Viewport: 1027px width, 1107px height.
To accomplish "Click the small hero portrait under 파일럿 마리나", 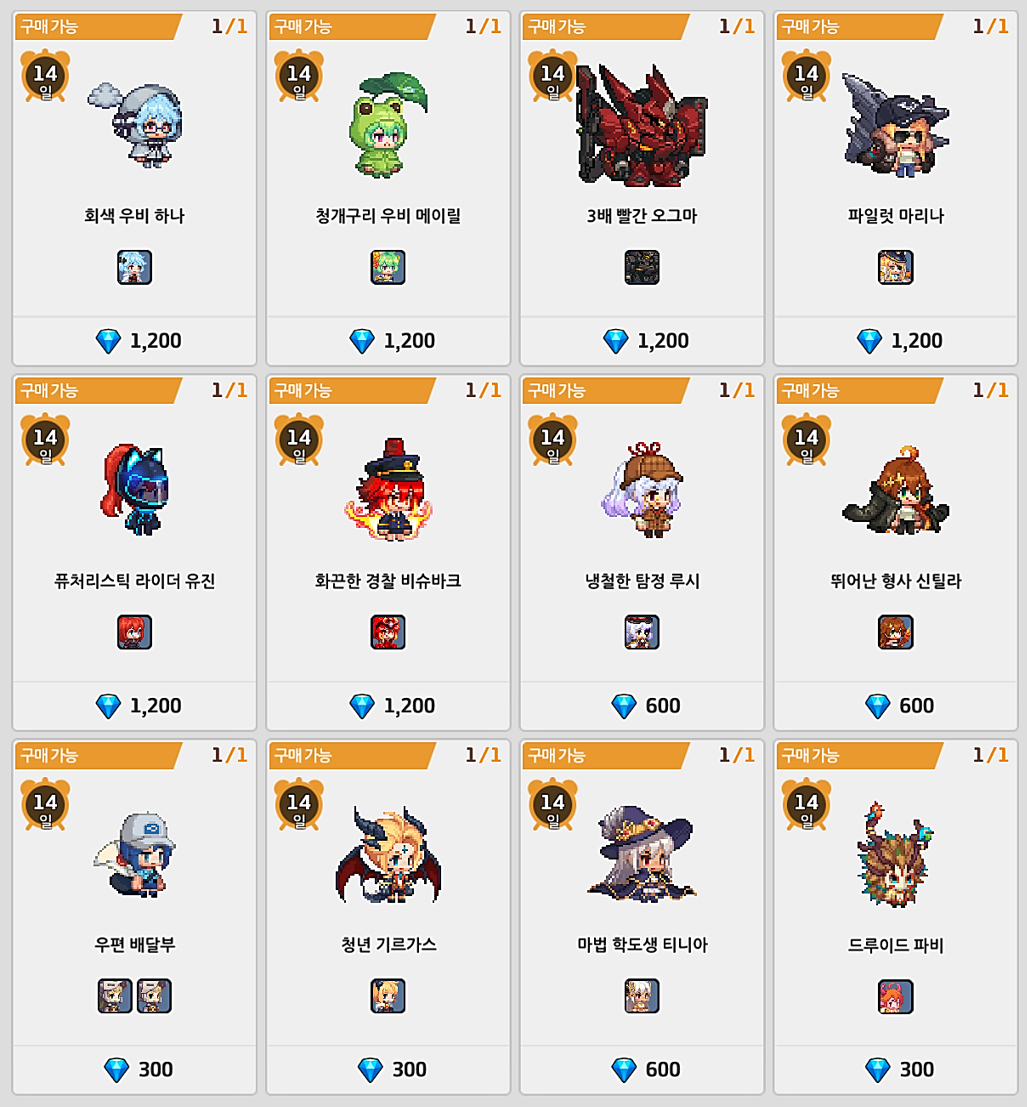I will (895, 268).
